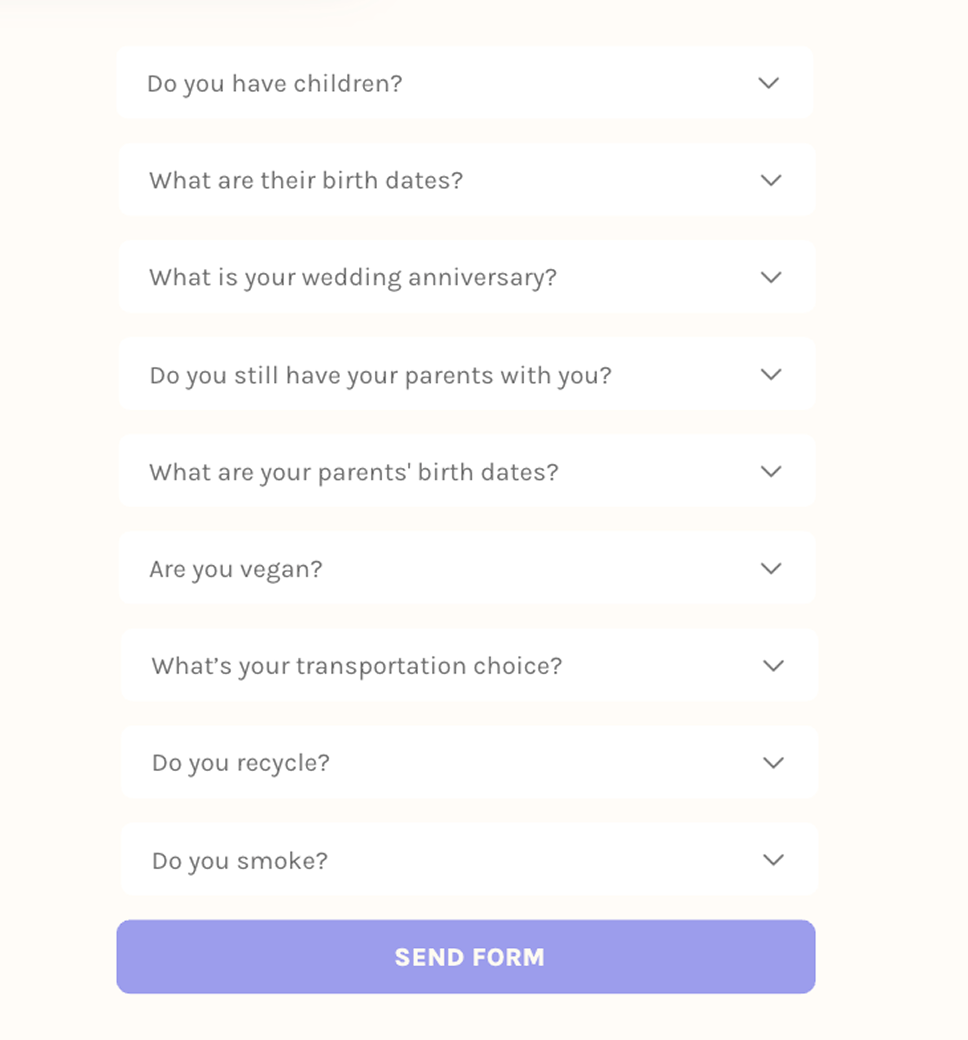
Task: Expand "Do you have children?" dropdown
Action: click(x=464, y=83)
